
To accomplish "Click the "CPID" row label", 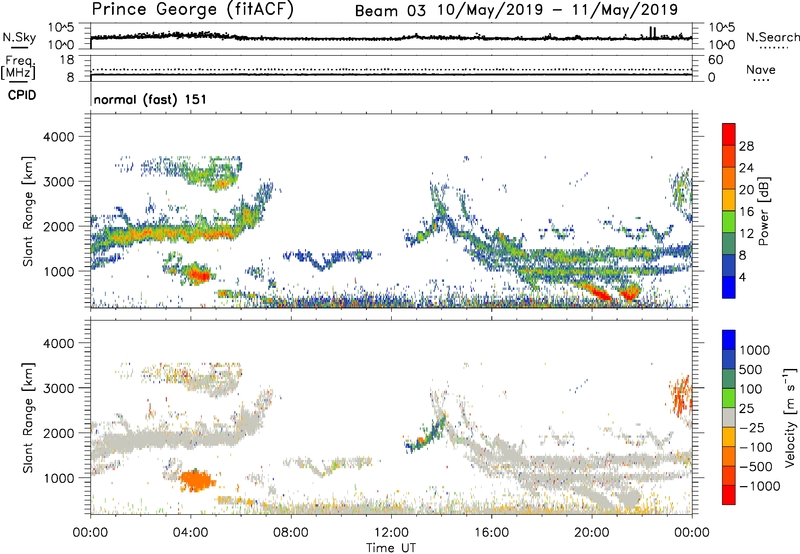I will (x=22, y=95).
